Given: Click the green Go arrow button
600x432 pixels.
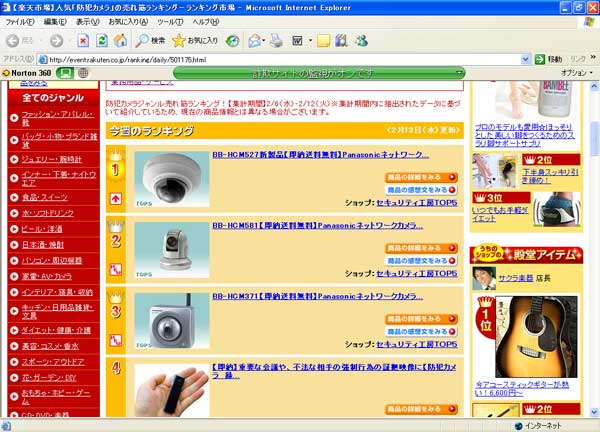Looking at the screenshot, I should pyautogui.click(x=540, y=59).
